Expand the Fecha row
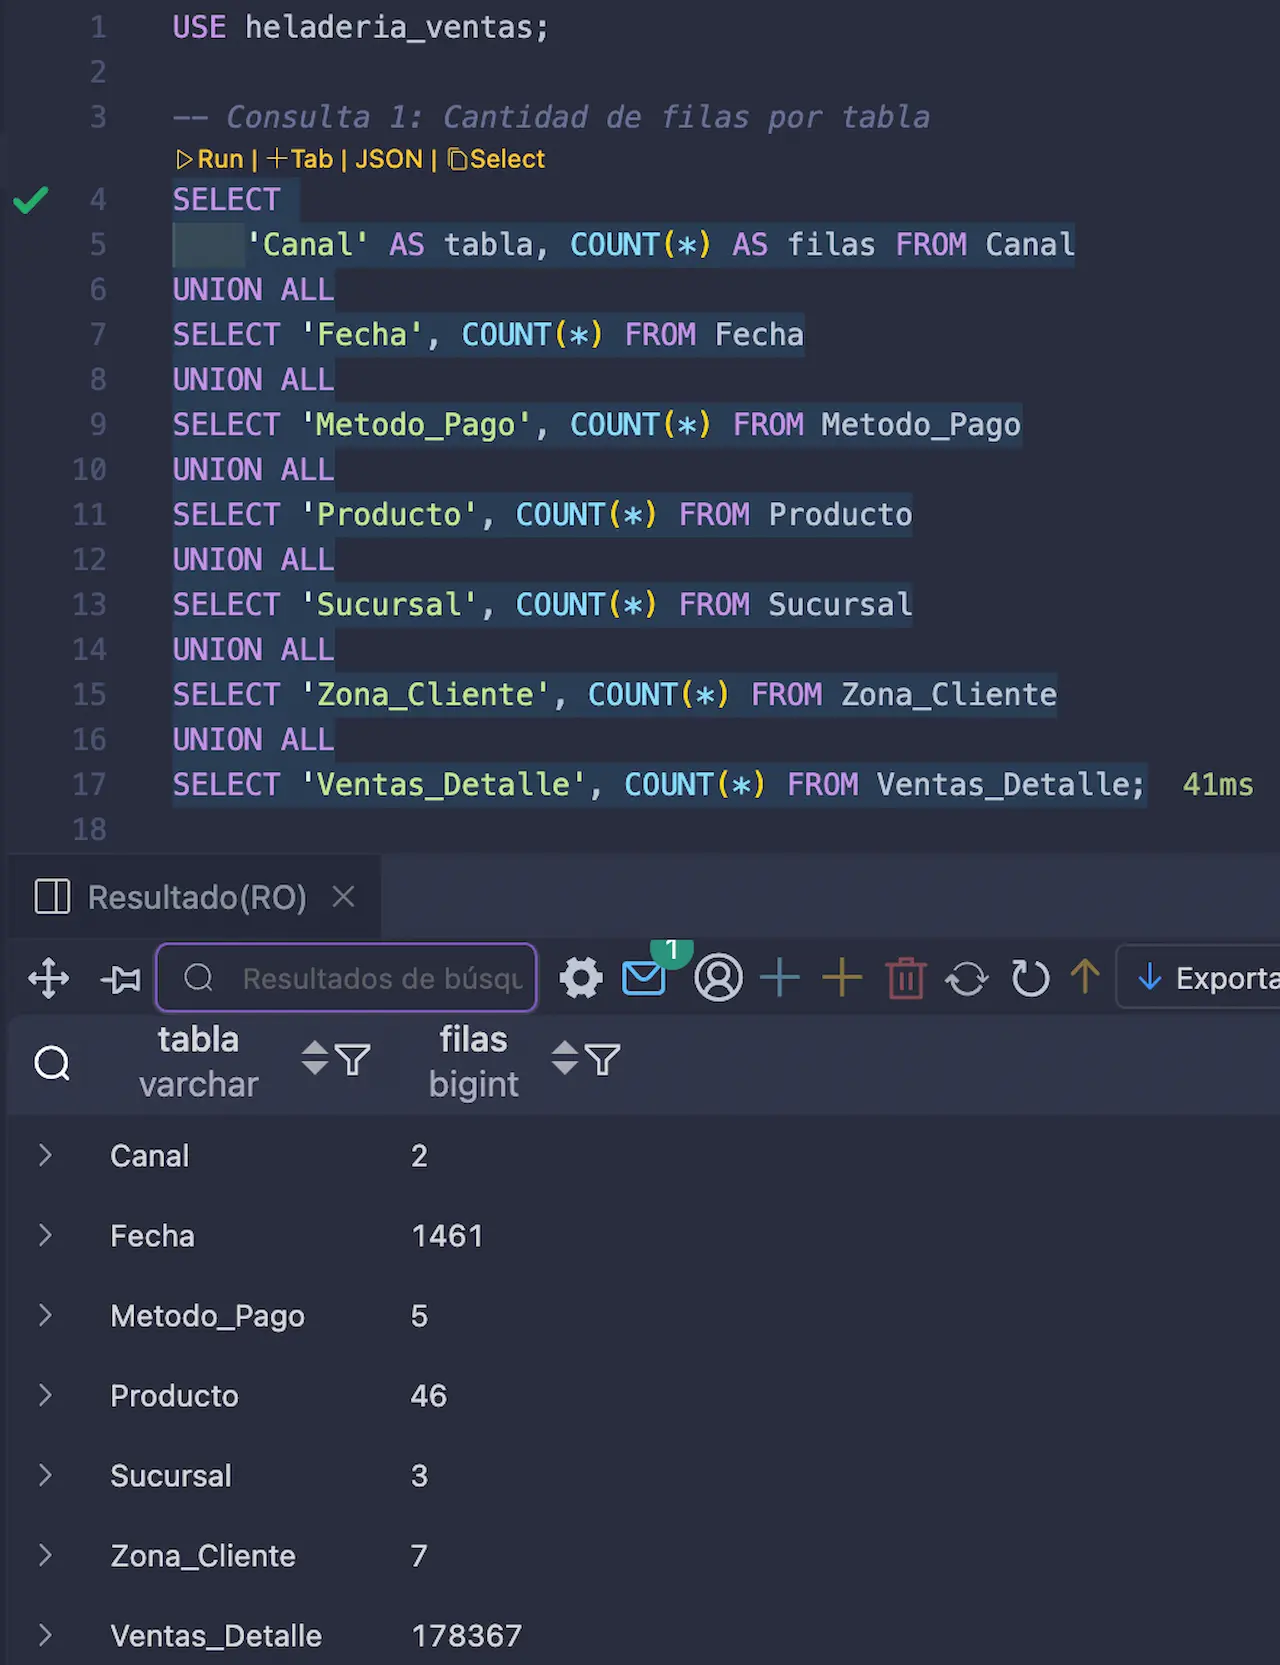The height and width of the screenshot is (1665, 1280). tap(45, 1235)
